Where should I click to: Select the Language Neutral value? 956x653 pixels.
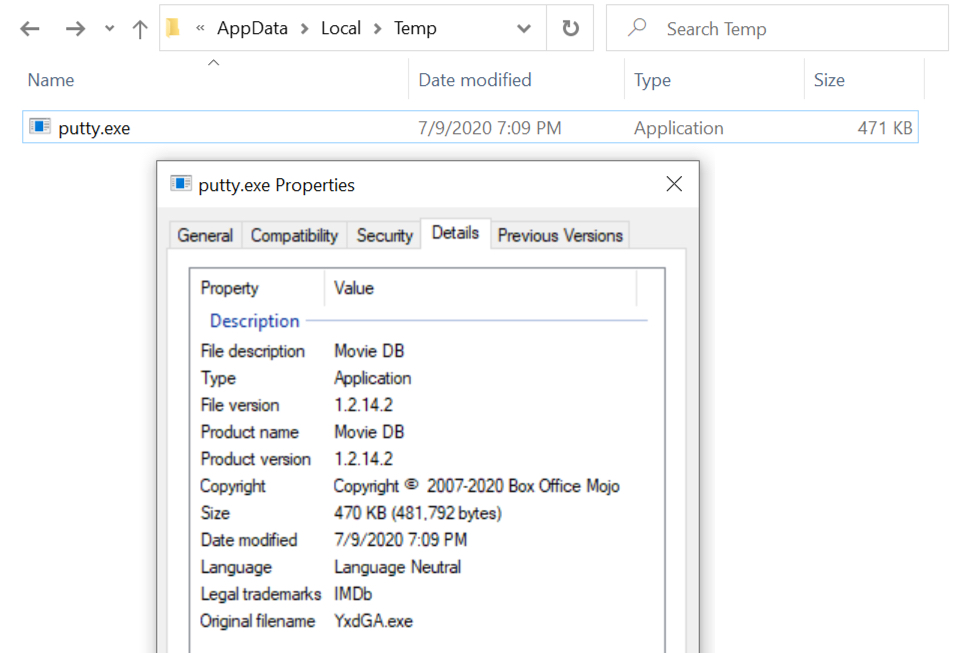[398, 567]
